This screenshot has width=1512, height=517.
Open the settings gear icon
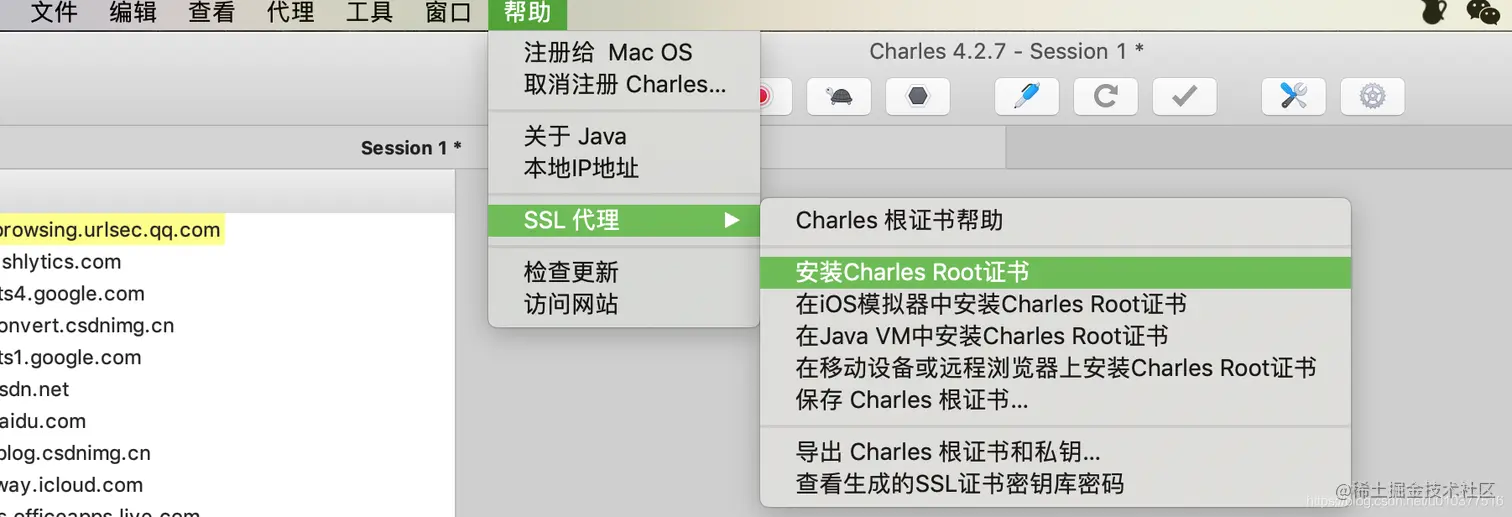(1372, 97)
